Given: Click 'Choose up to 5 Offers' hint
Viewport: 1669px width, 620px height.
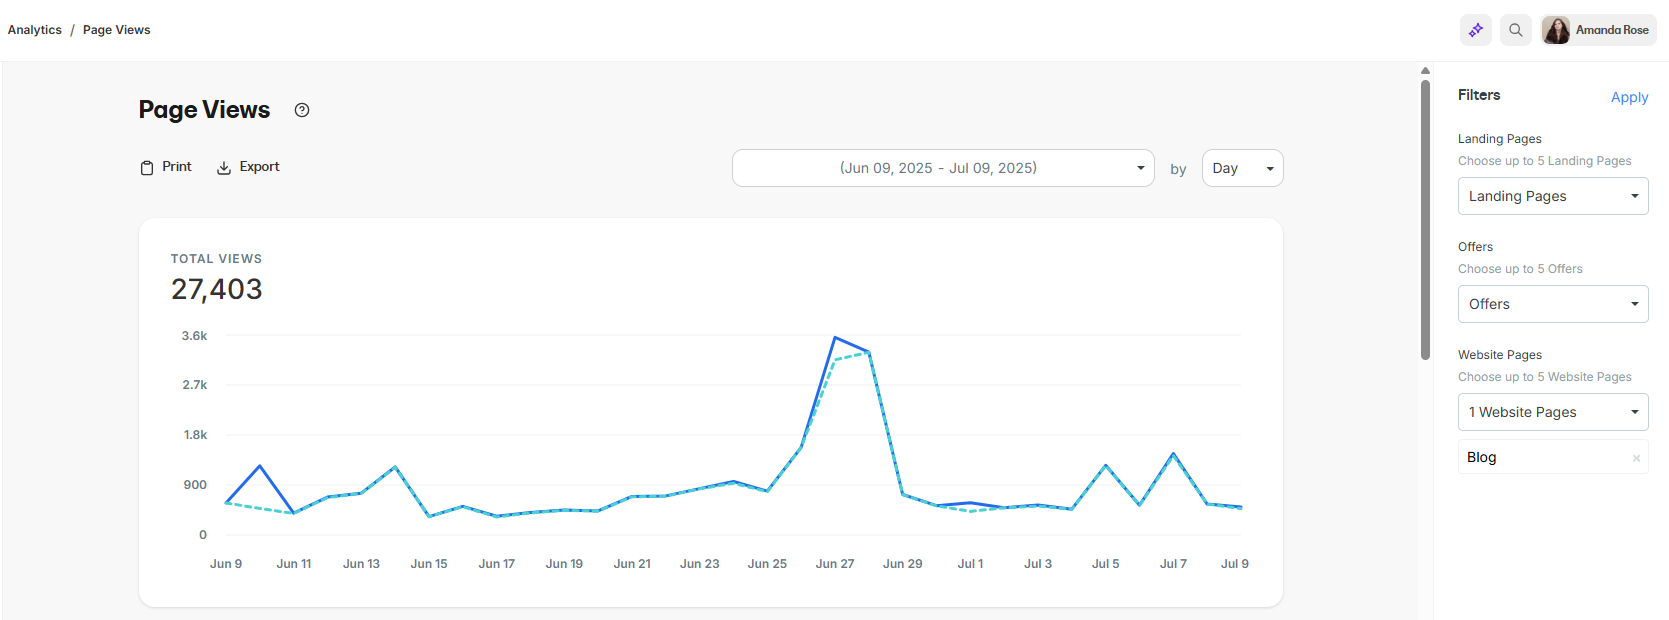Looking at the screenshot, I should point(1520,269).
